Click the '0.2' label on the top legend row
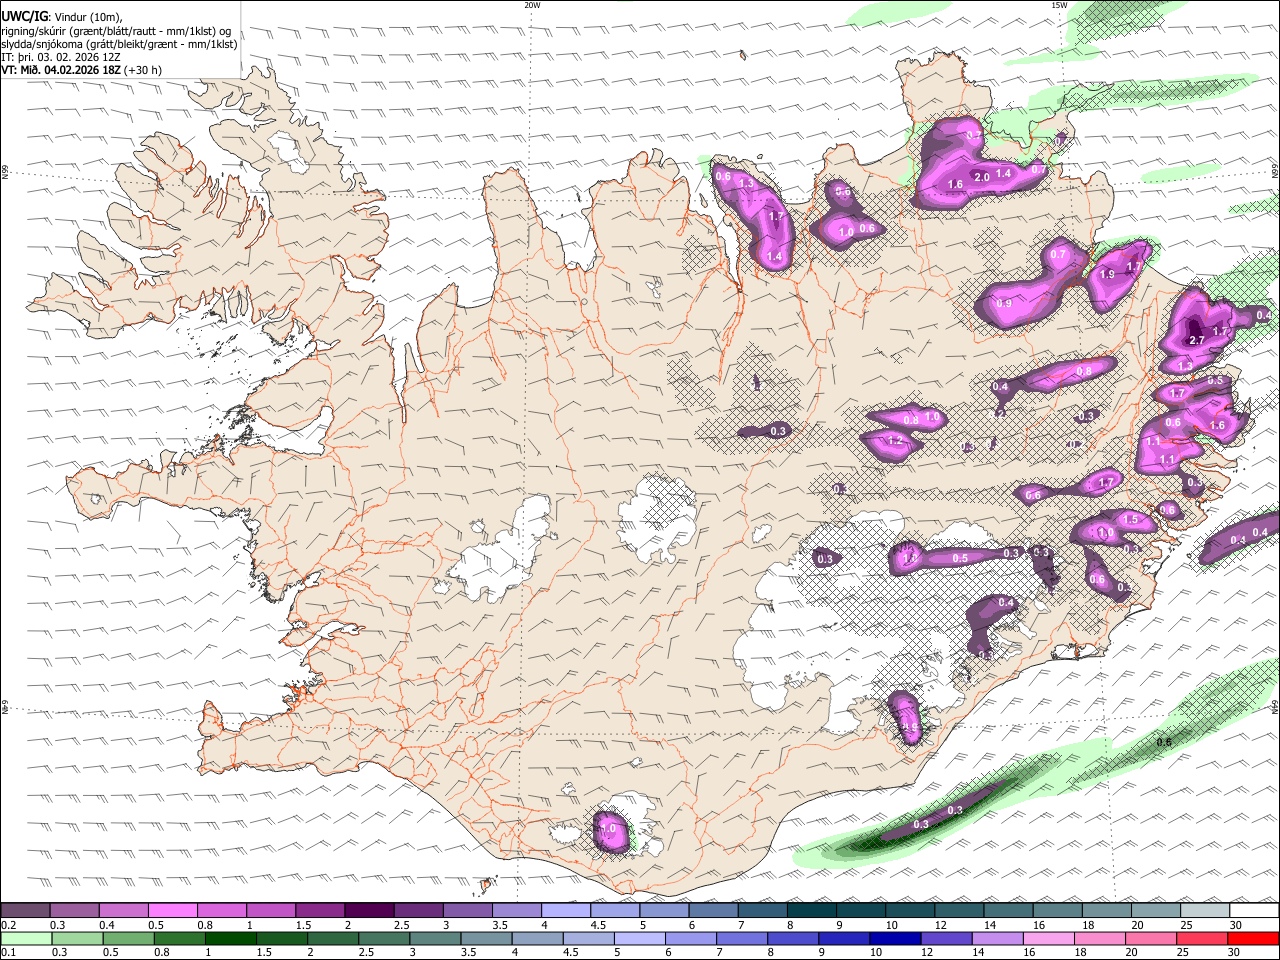The width and height of the screenshot is (1280, 960). pos(9,925)
